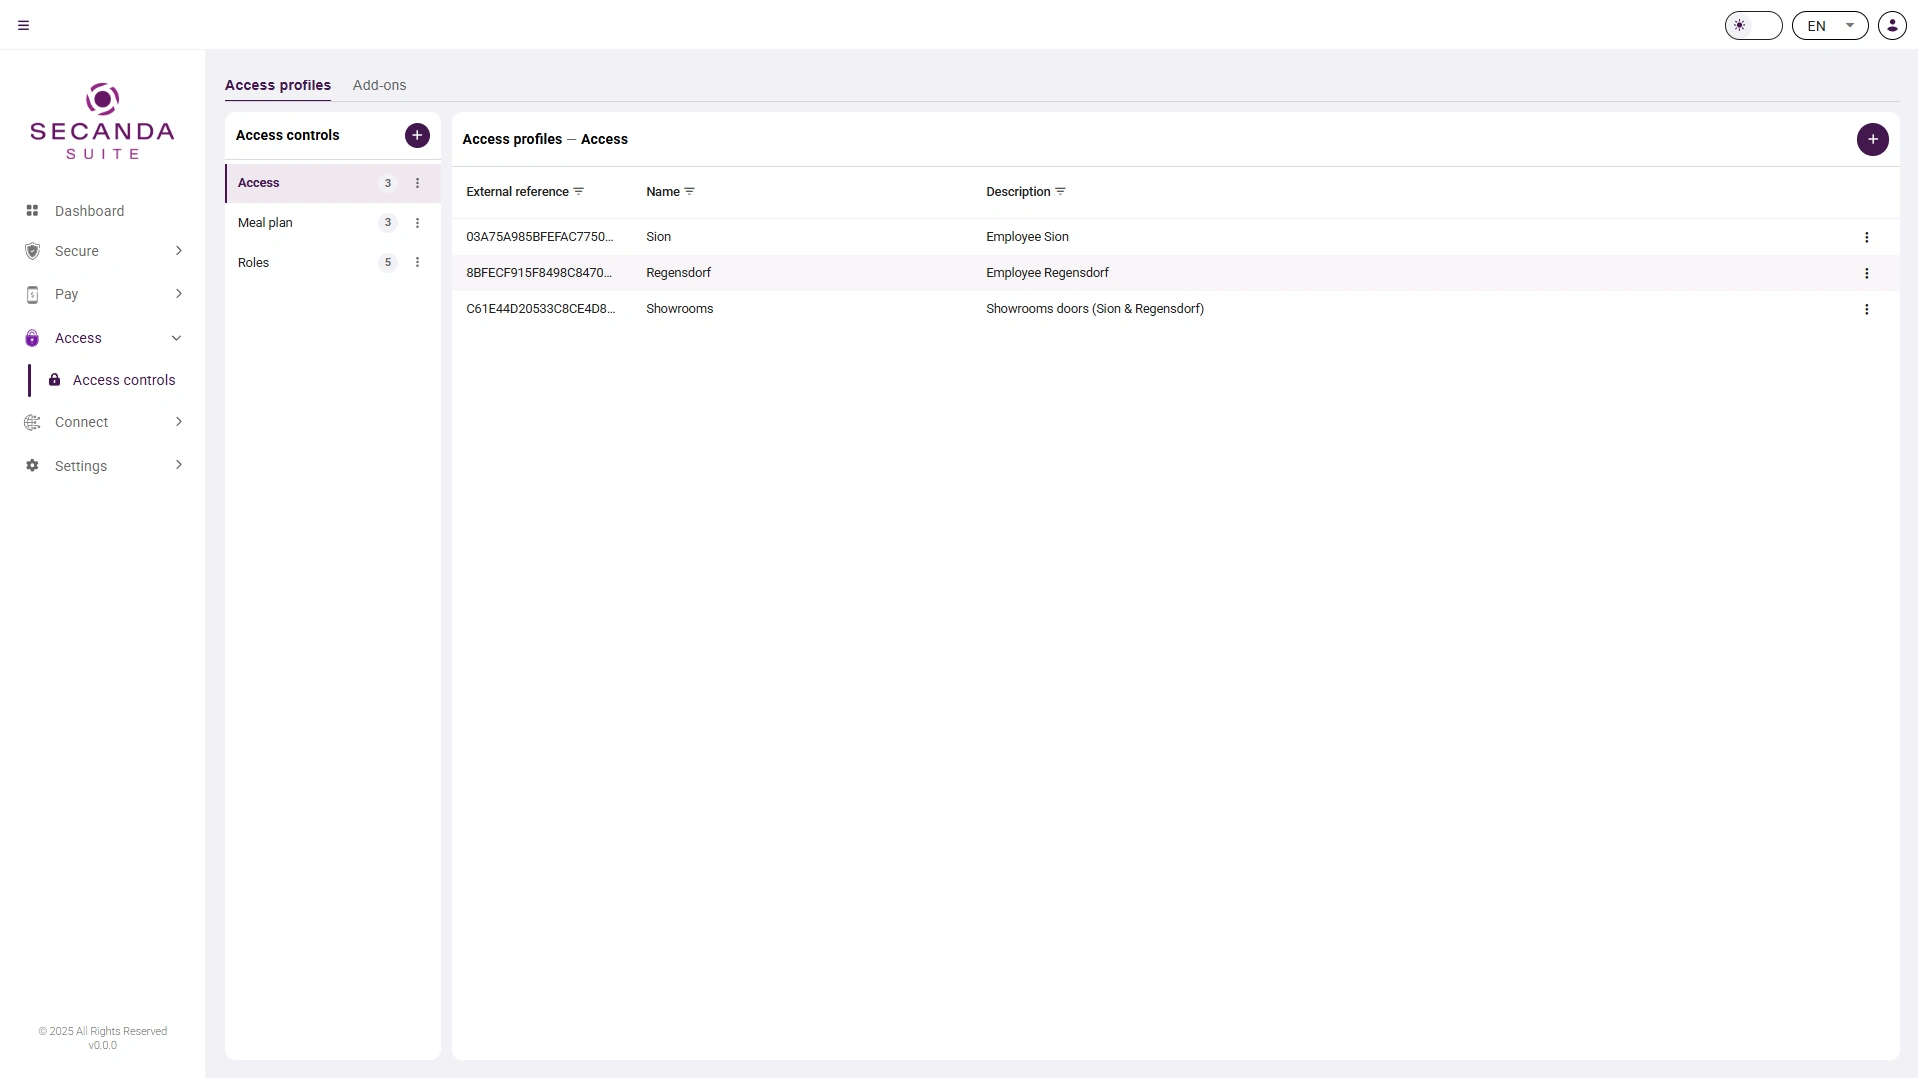The height and width of the screenshot is (1078, 1918).
Task: Open the Regensdorf profile row
Action: pos(1175,273)
